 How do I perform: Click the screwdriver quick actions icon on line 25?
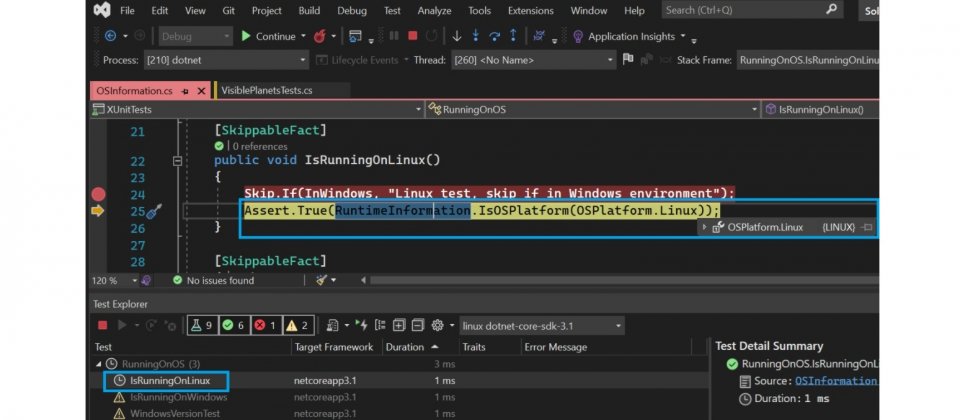153,211
